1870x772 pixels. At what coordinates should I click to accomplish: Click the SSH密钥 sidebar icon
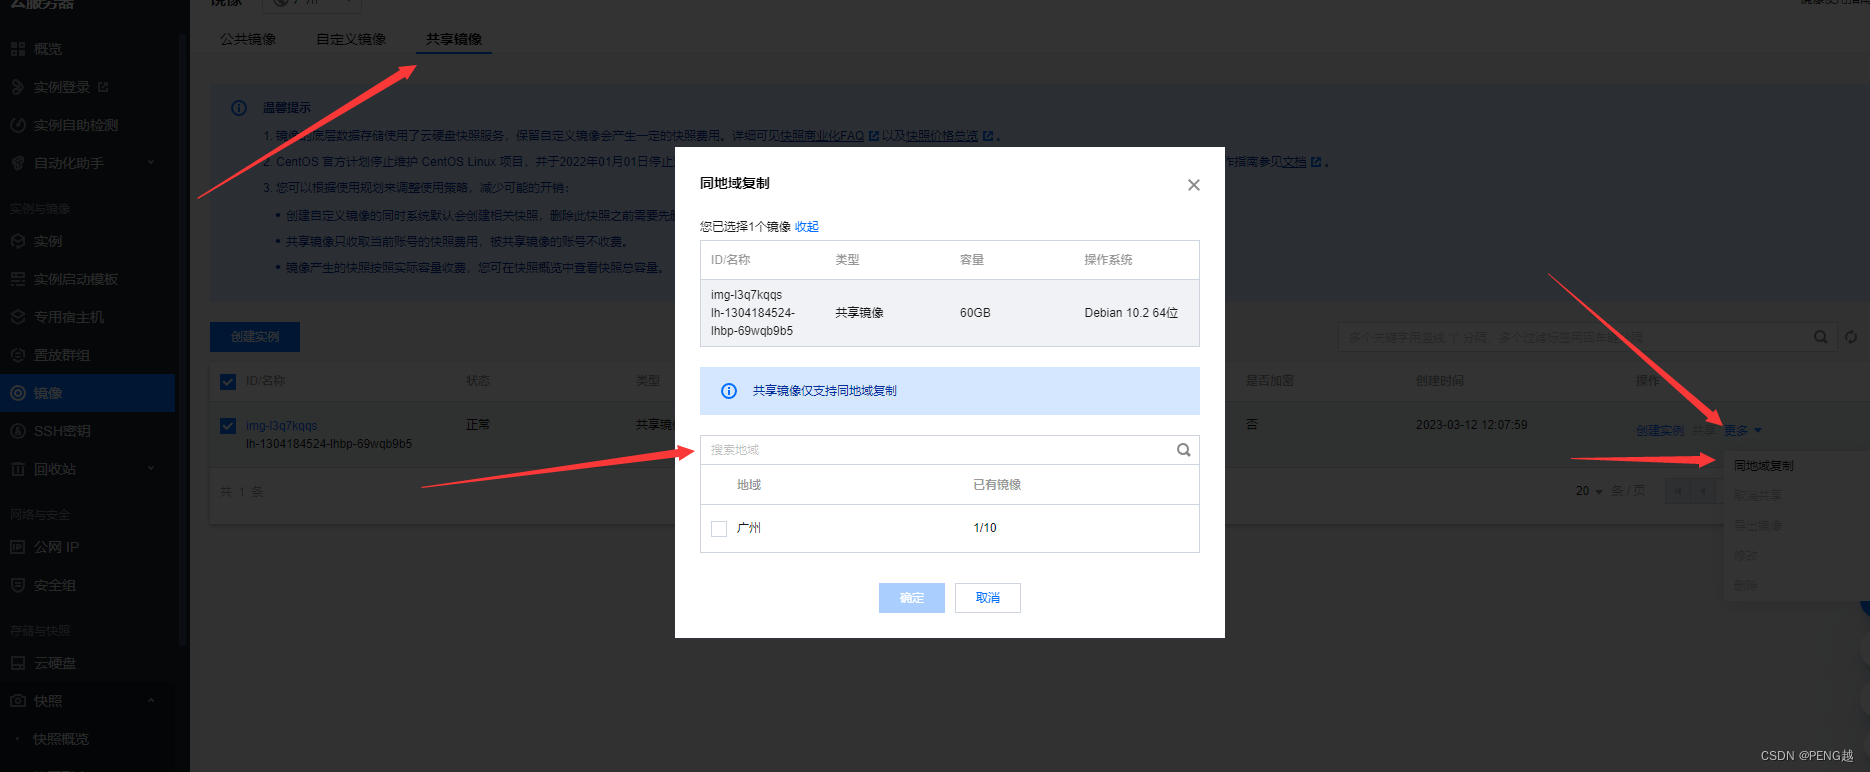point(18,431)
